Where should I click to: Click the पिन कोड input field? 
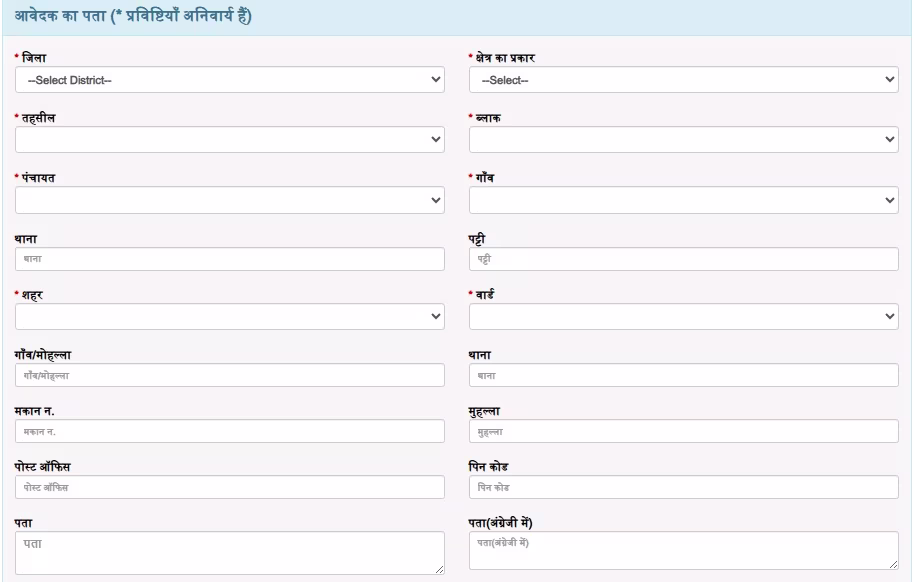(683, 487)
